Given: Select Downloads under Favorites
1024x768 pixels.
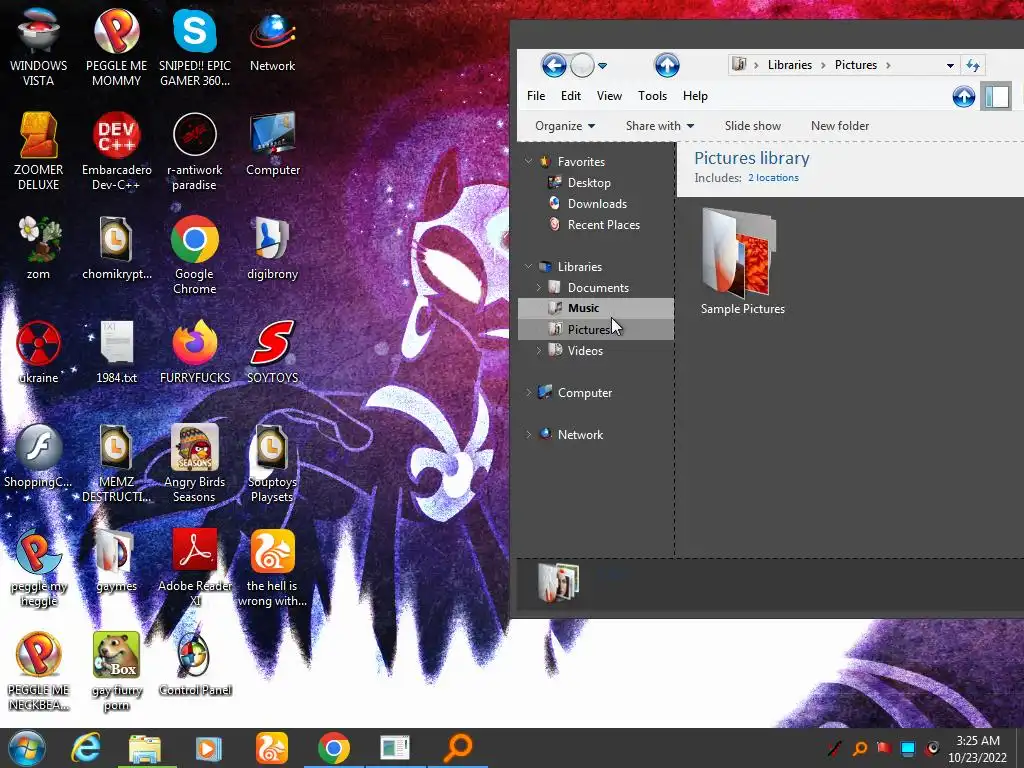Looking at the screenshot, I should (x=597, y=204).
